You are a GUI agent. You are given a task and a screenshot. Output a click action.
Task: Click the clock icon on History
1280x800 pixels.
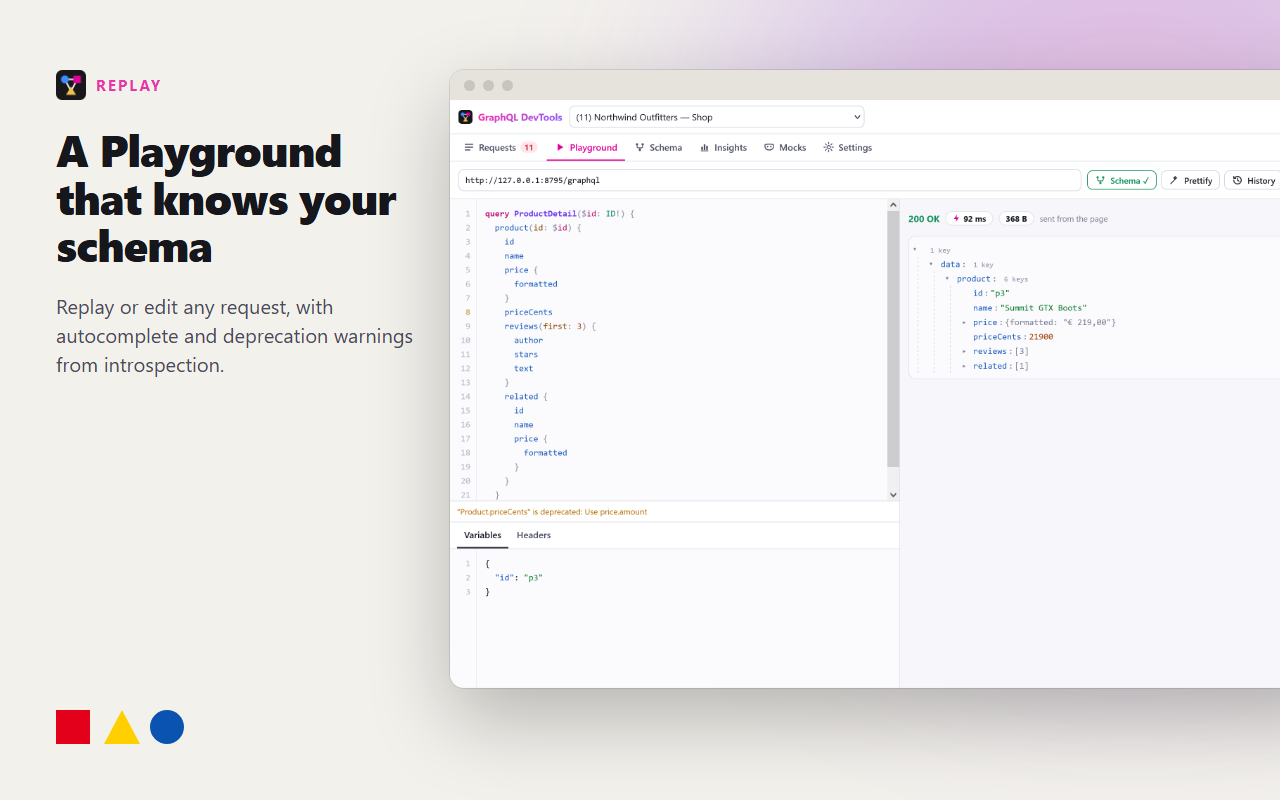coord(1237,181)
